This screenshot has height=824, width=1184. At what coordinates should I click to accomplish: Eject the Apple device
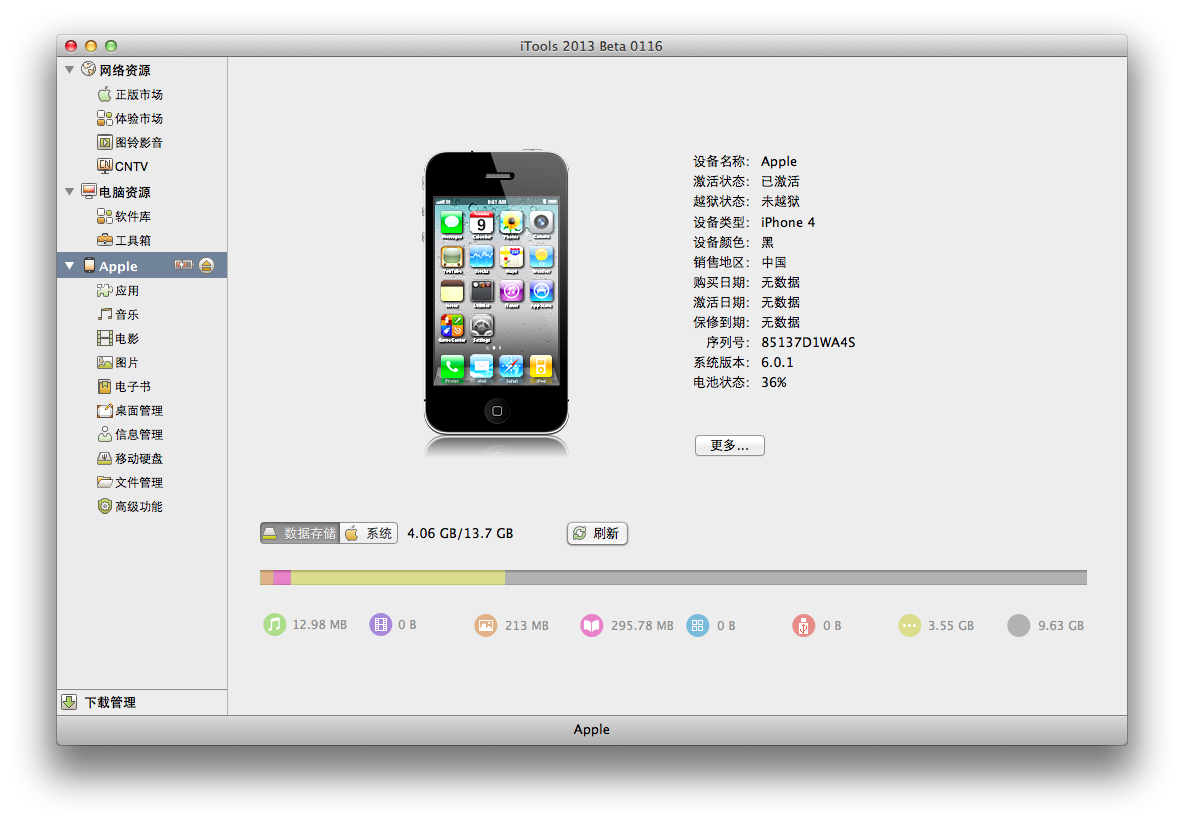coord(207,265)
